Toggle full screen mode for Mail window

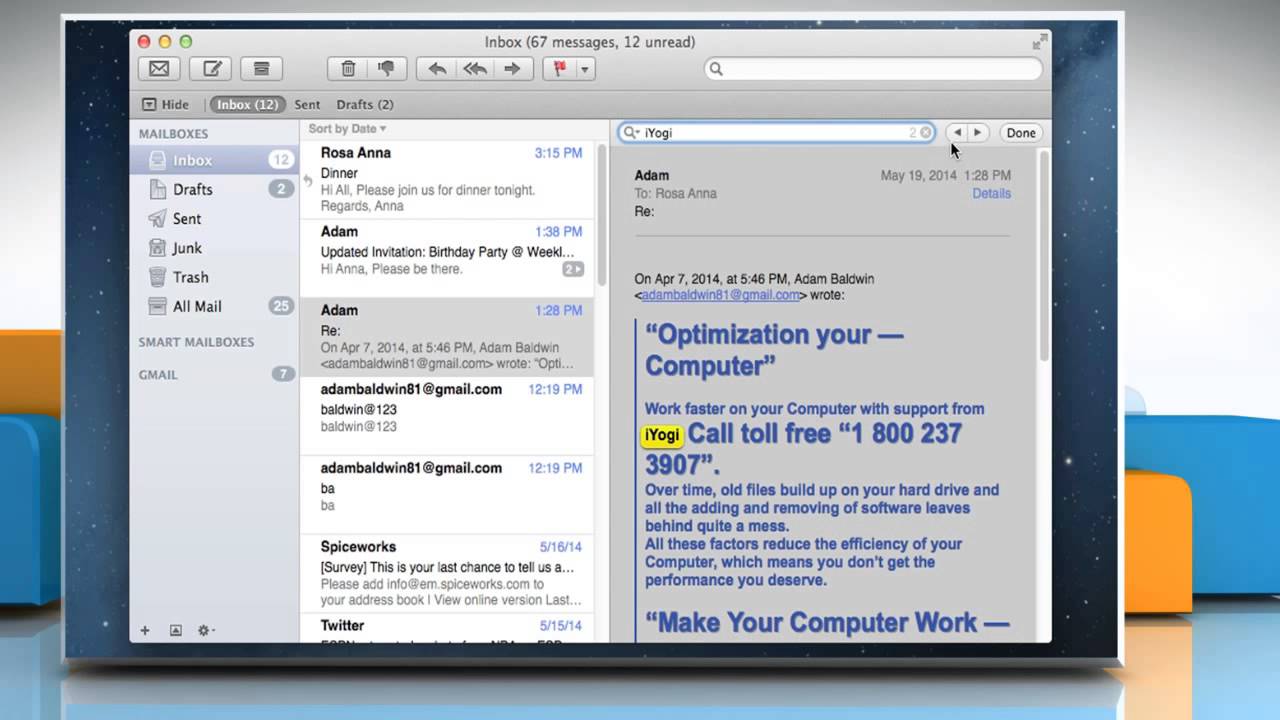[x=1040, y=41]
